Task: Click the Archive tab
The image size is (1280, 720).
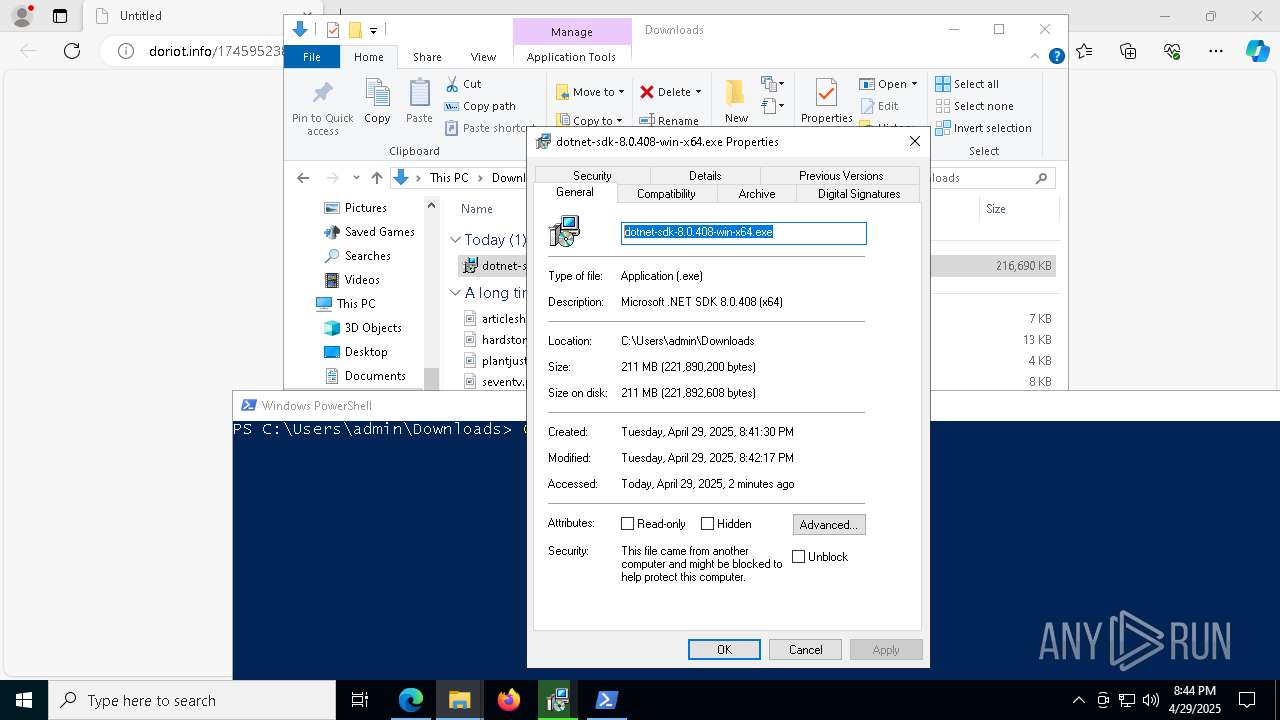Action: pos(757,194)
